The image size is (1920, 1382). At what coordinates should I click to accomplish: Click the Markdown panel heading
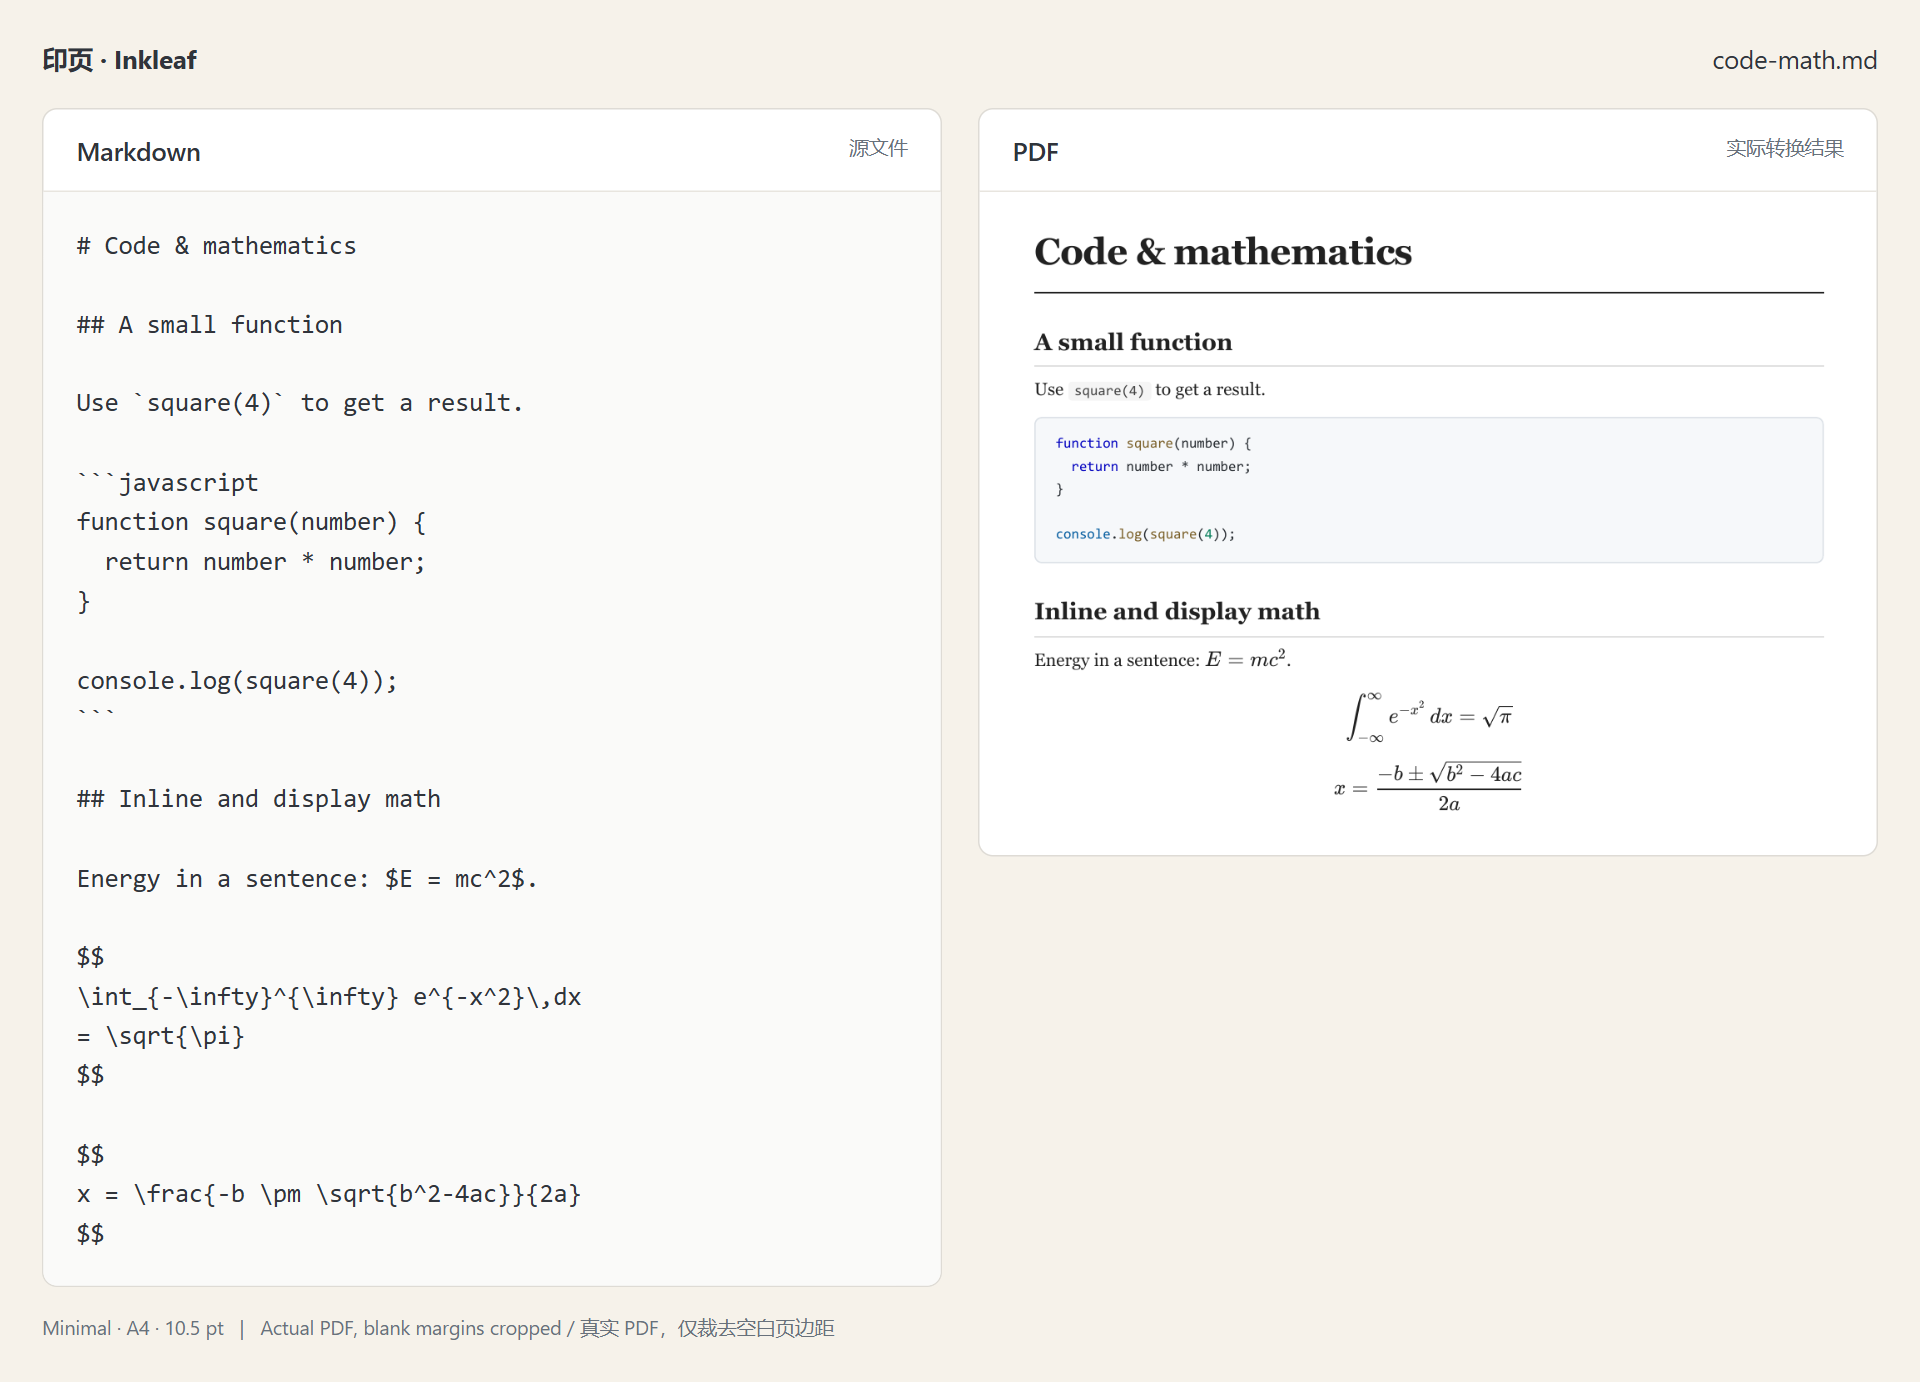(139, 152)
